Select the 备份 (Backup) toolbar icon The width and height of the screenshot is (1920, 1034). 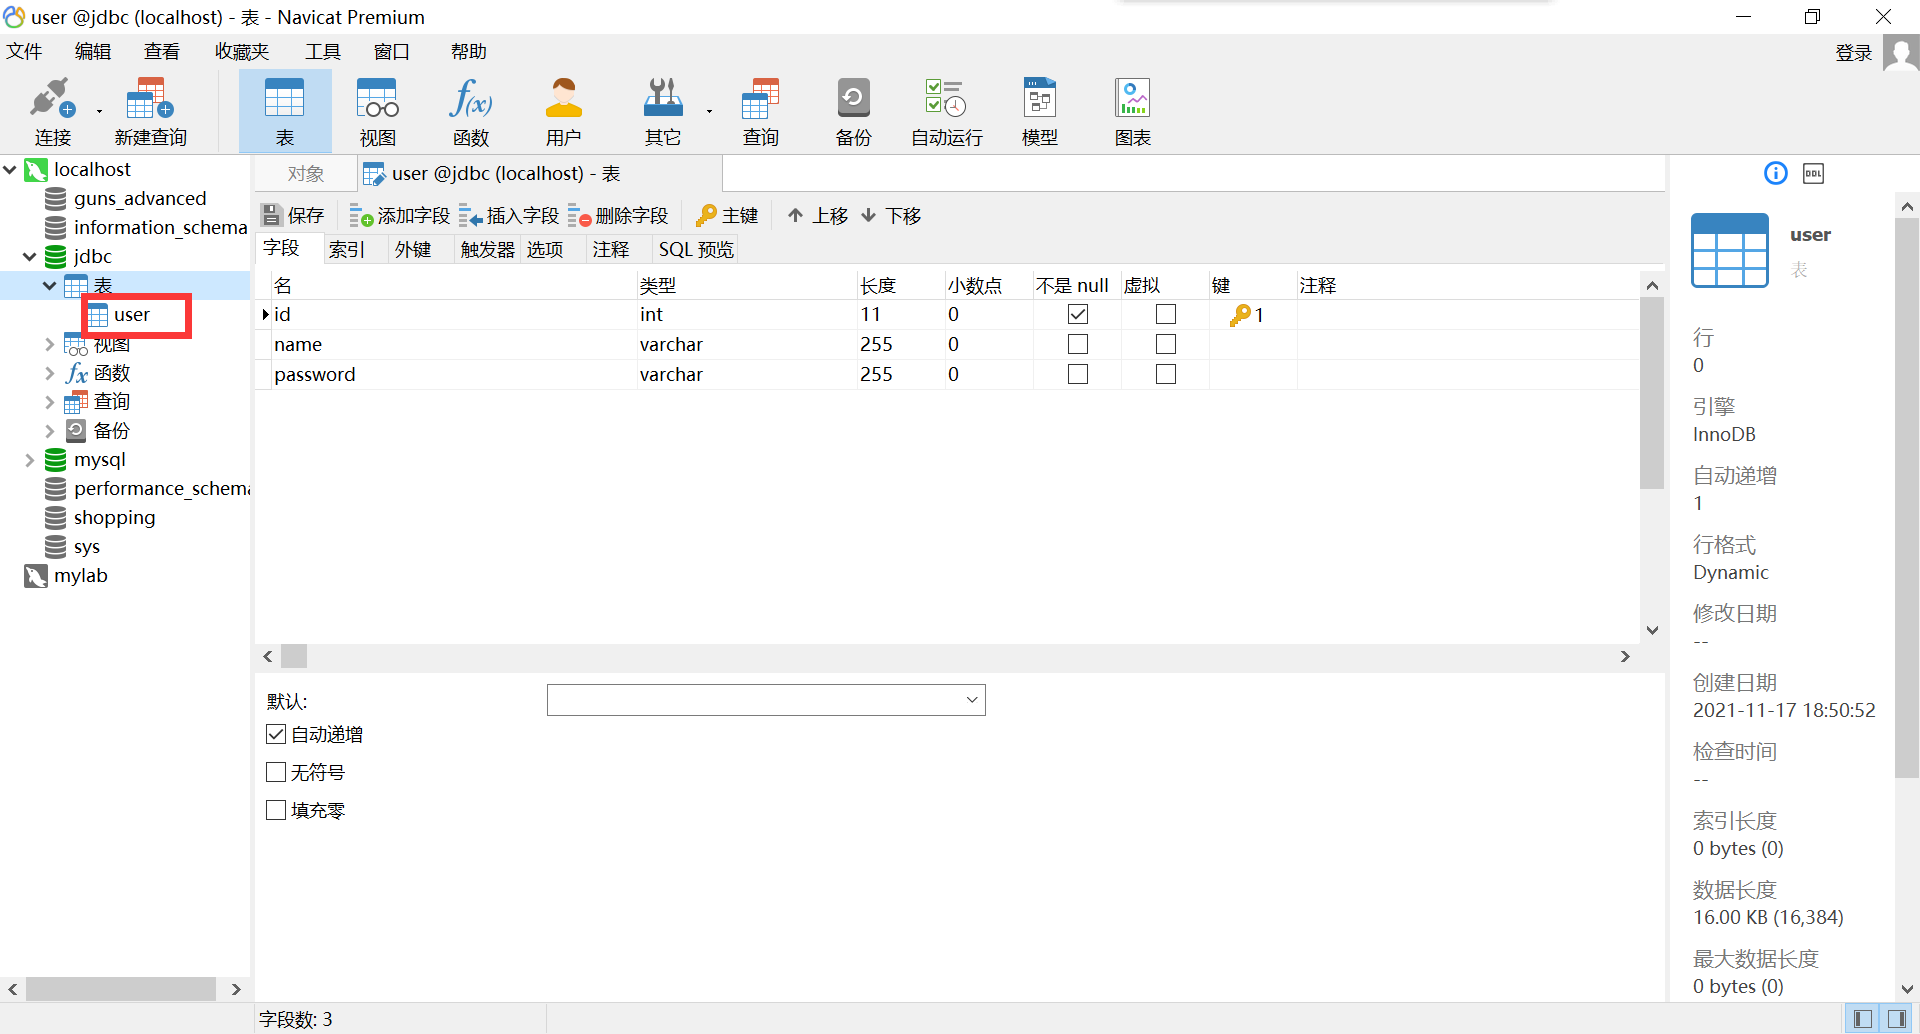[x=852, y=110]
